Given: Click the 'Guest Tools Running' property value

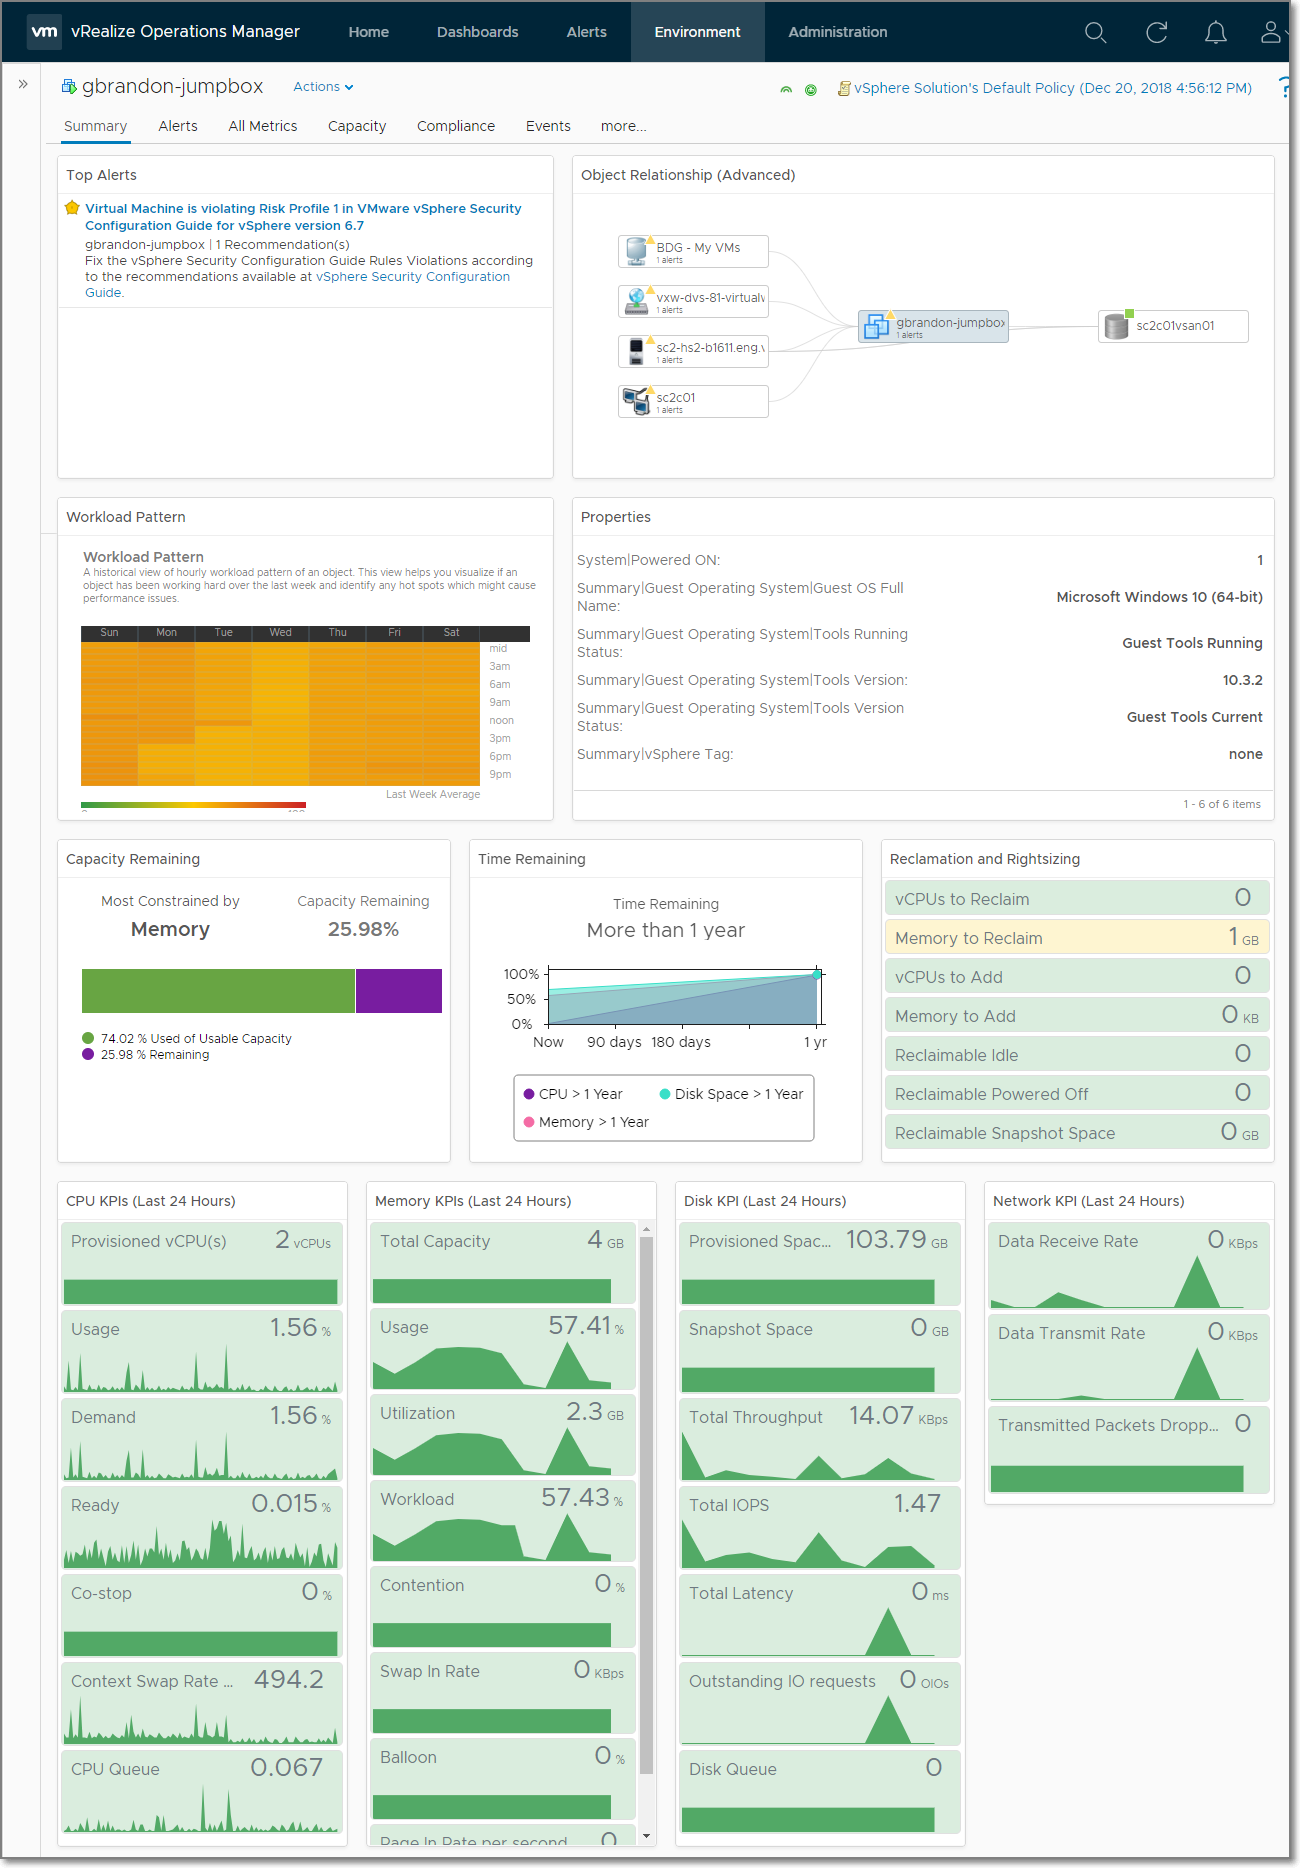Looking at the screenshot, I should 1192,643.
